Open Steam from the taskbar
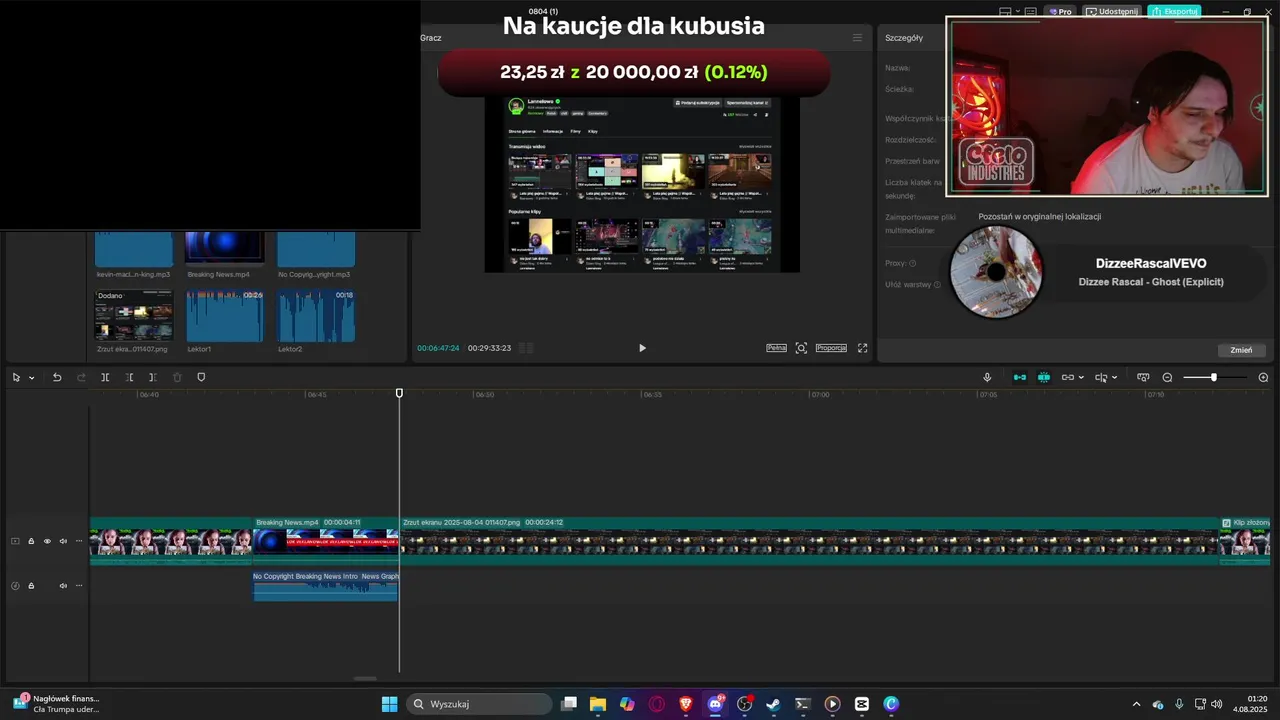 tap(773, 704)
